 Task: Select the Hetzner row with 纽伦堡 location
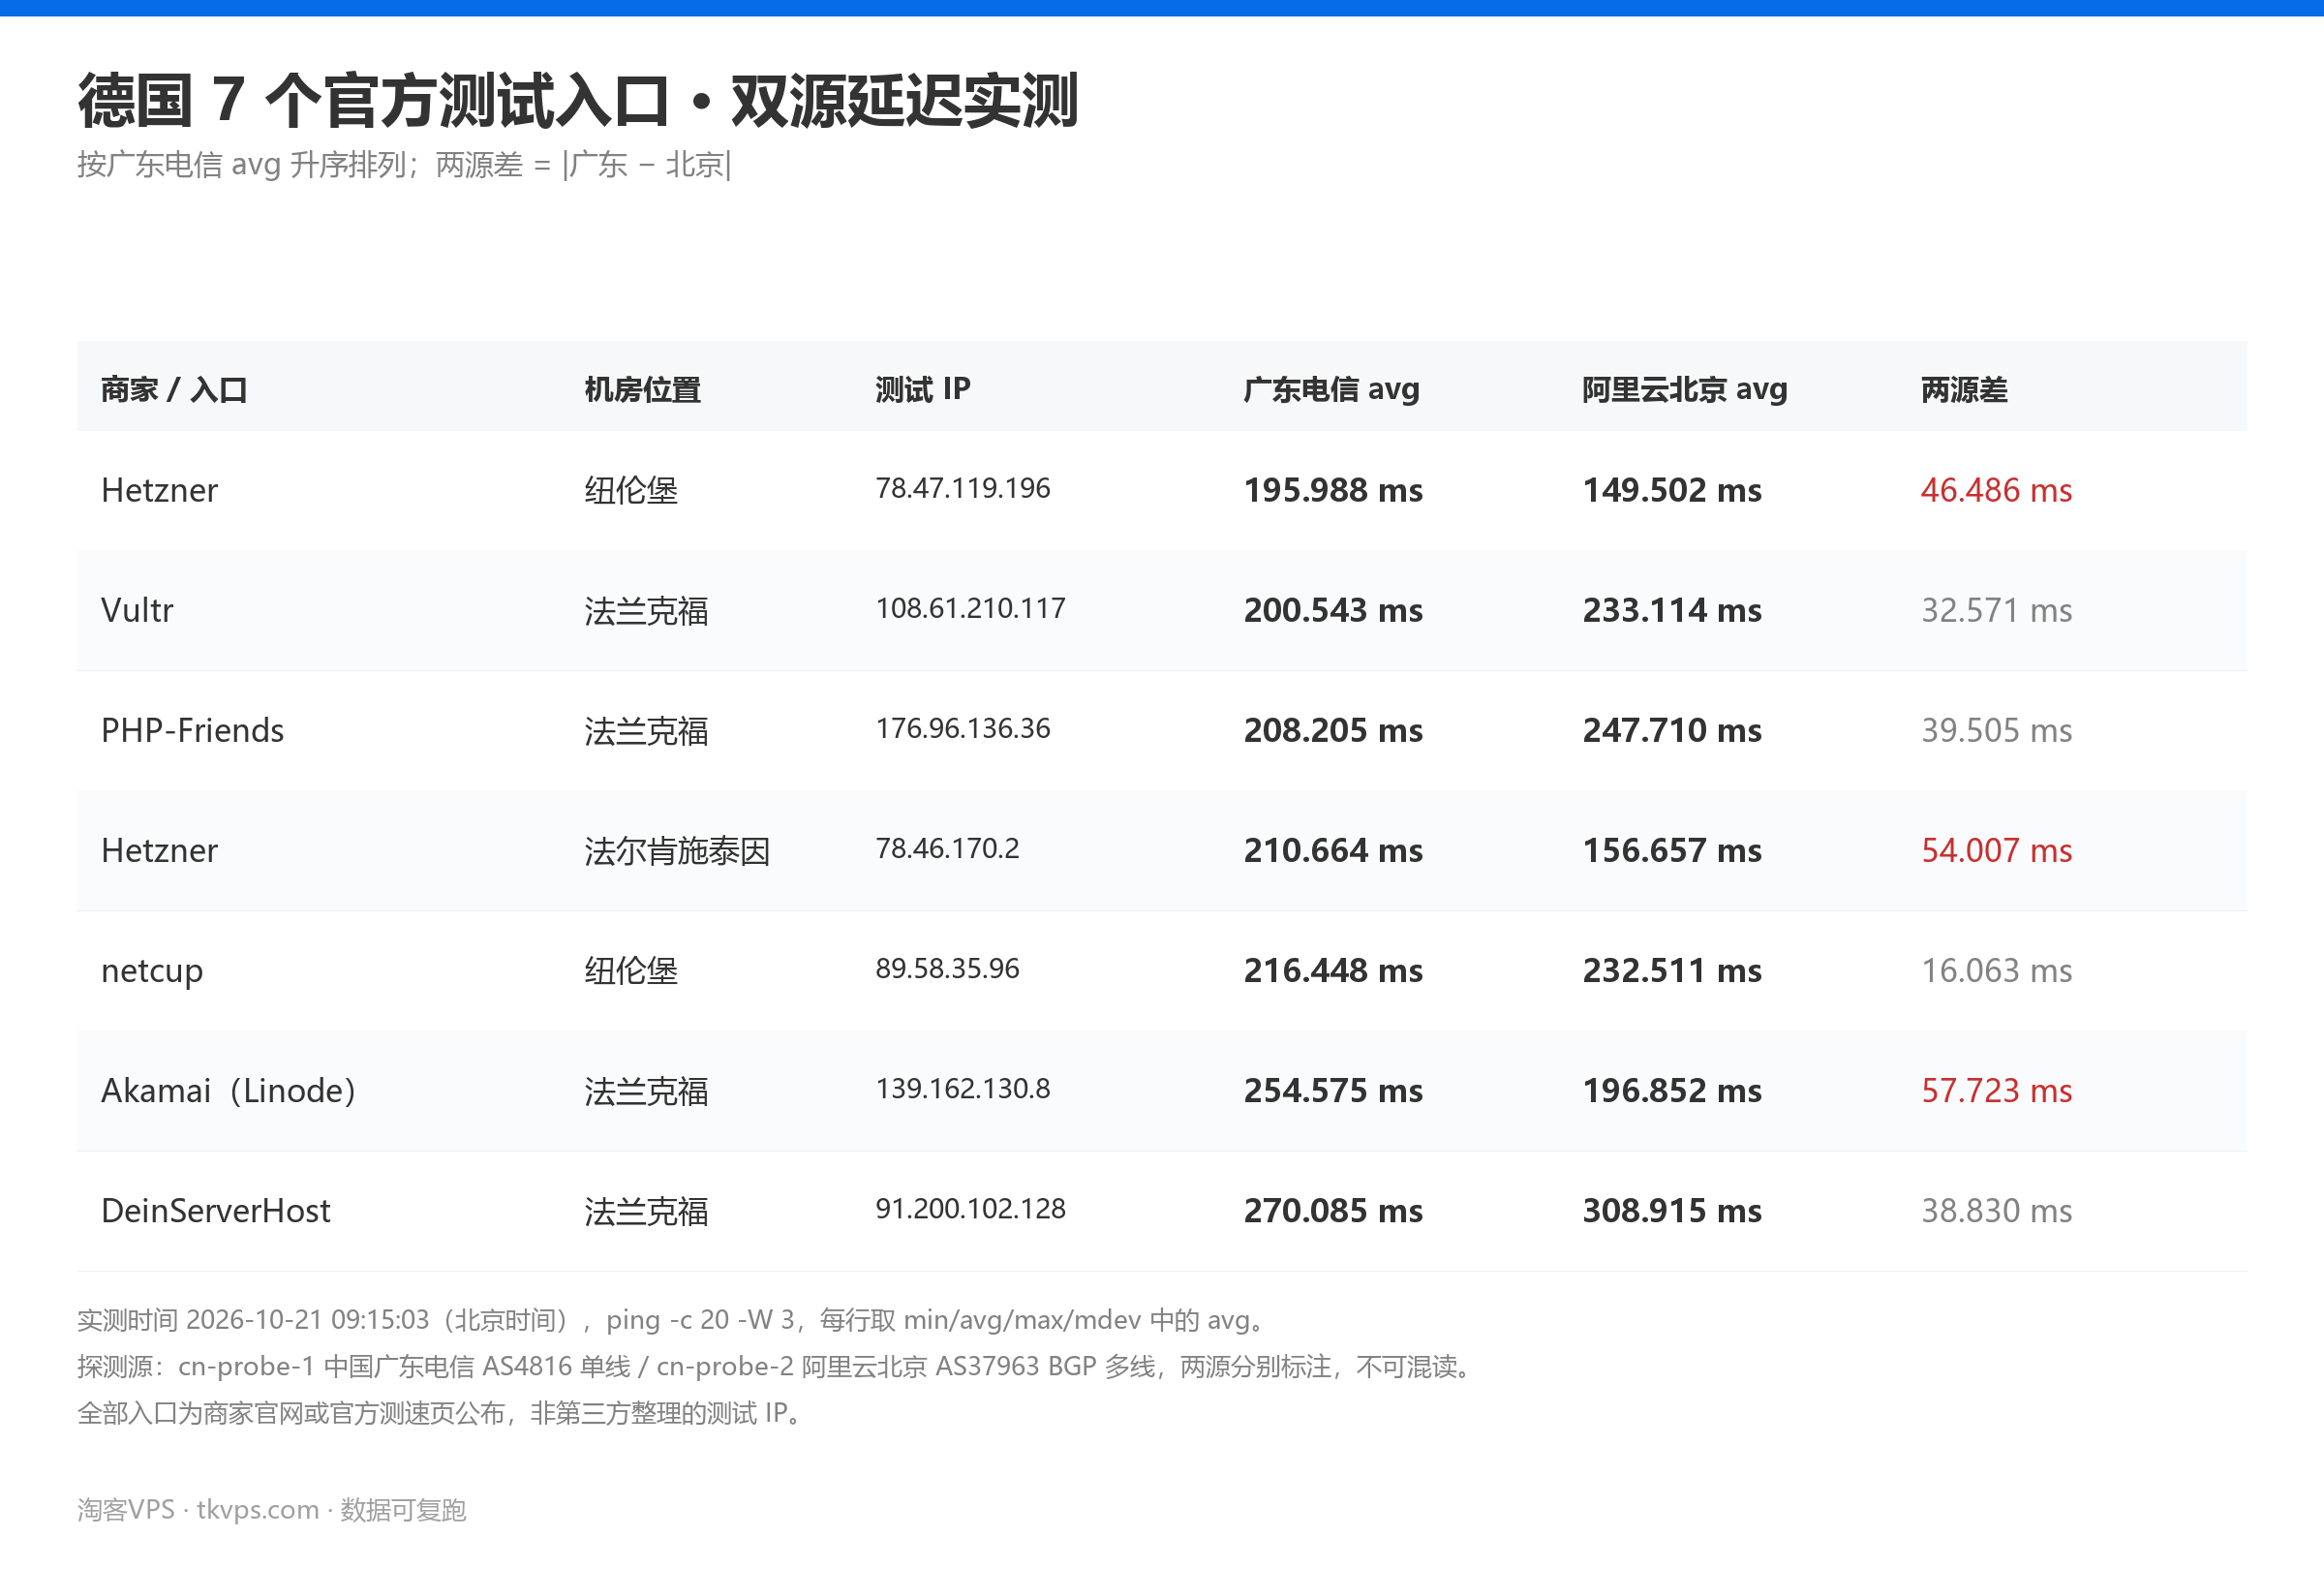point(1162,491)
